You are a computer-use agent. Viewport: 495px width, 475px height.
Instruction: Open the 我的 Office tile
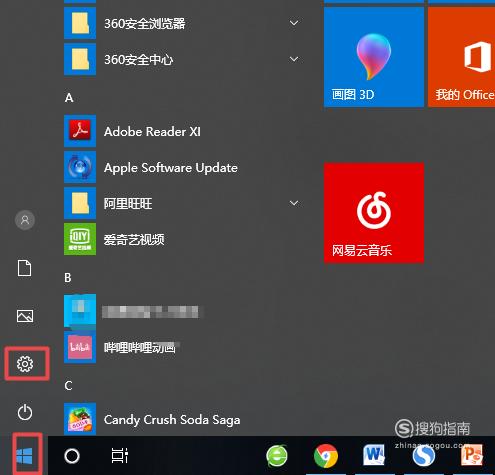tap(461, 57)
